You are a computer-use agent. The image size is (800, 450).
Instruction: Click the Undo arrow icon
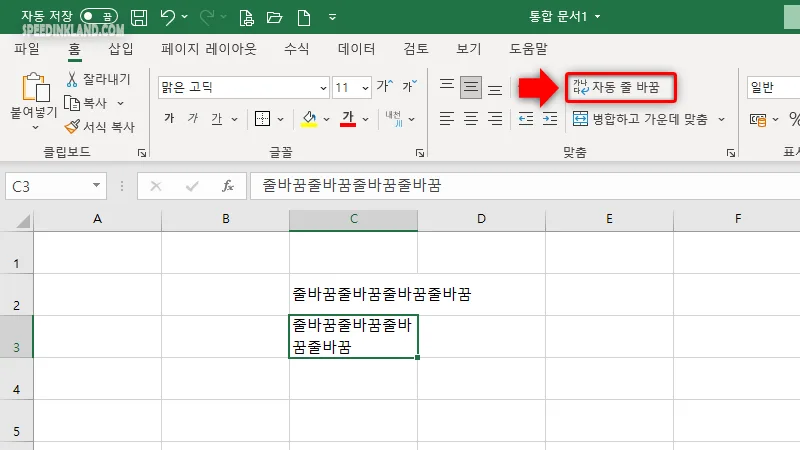click(167, 17)
